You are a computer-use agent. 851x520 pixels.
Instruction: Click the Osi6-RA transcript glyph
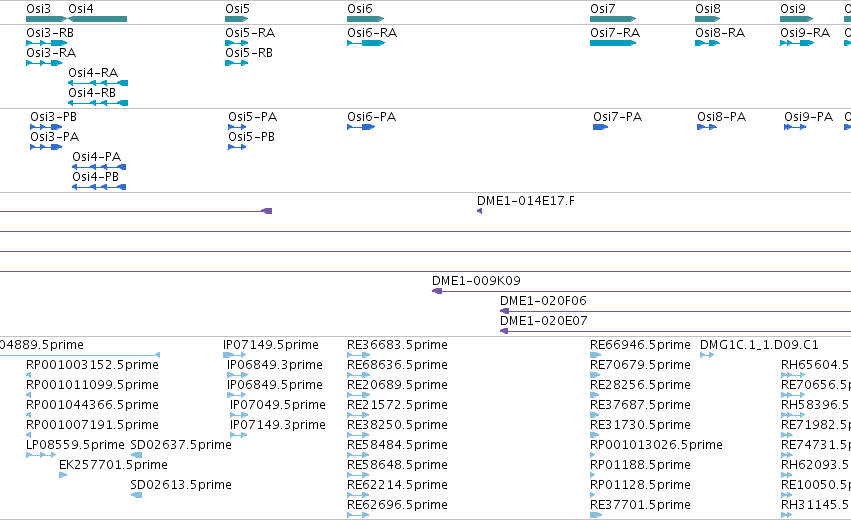click(366, 43)
